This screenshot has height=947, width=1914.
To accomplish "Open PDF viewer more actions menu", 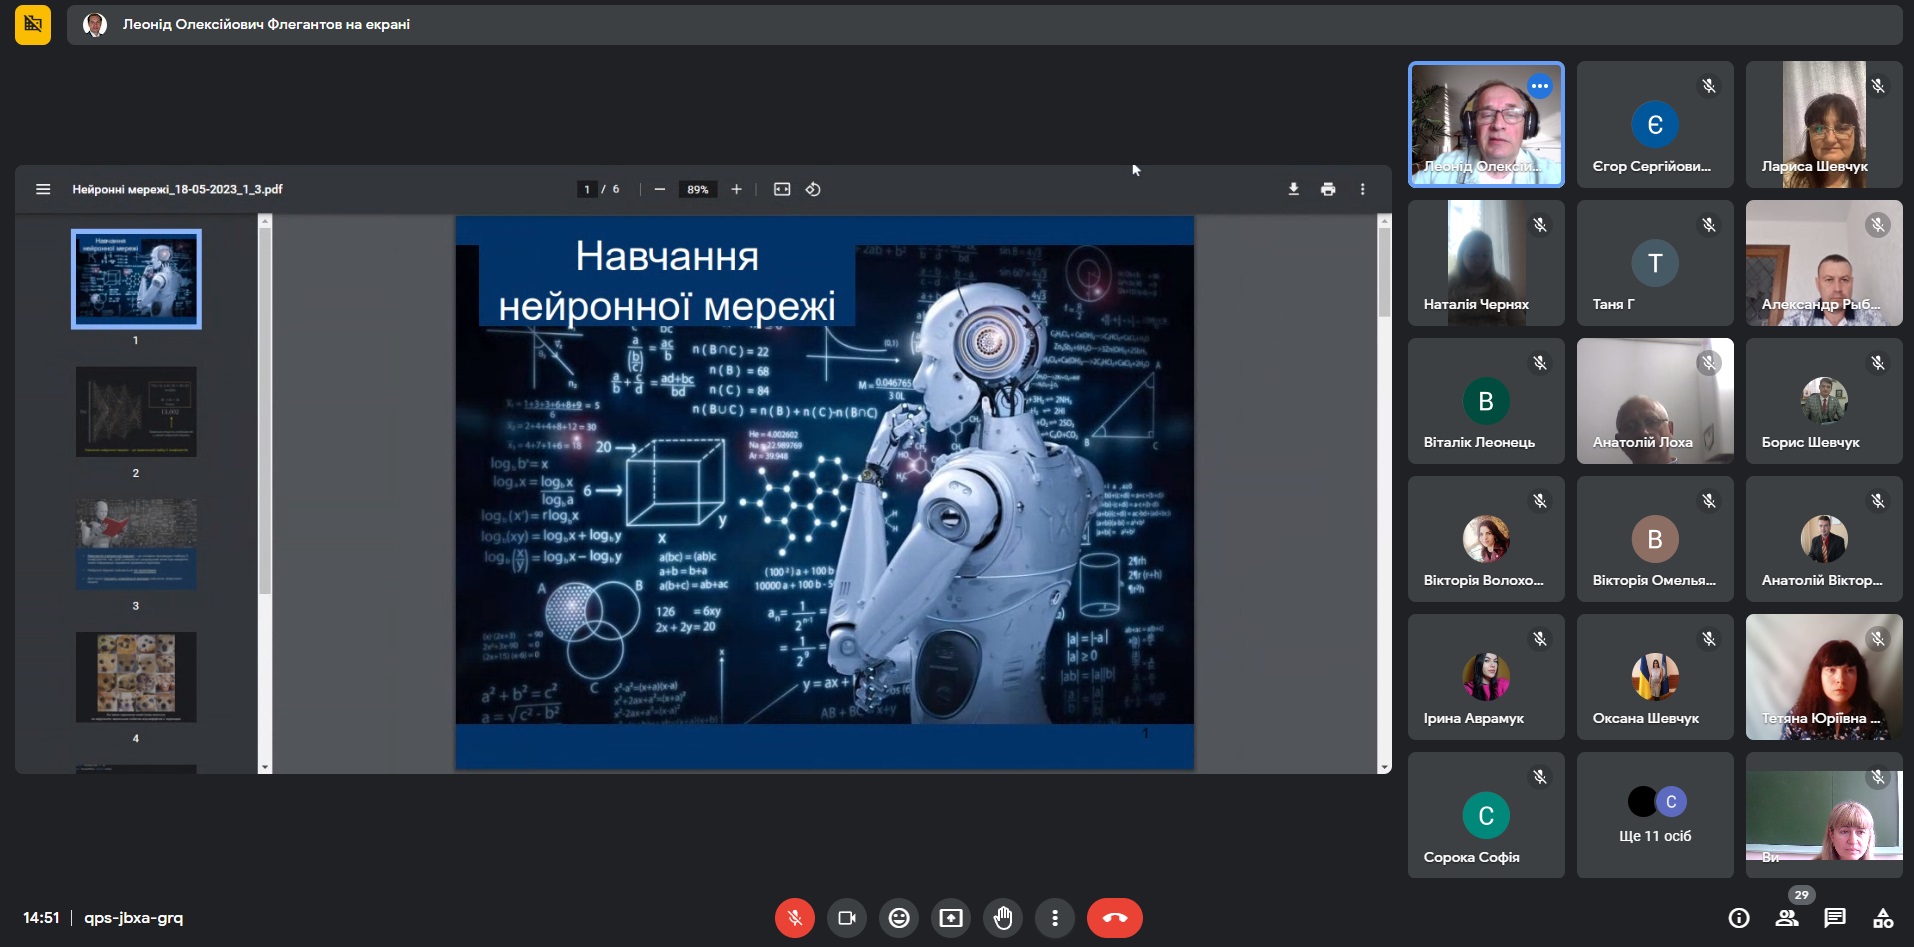I will (x=1362, y=189).
